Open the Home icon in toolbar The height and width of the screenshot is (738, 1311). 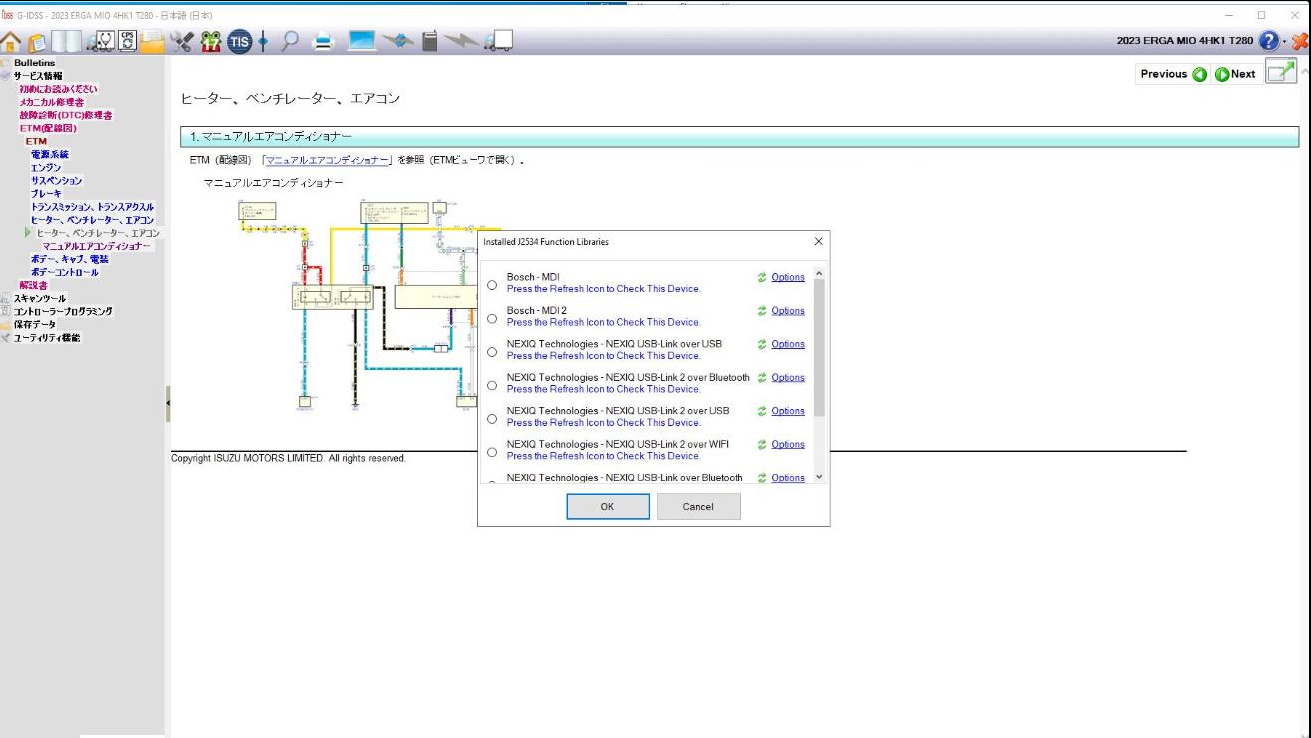(x=11, y=42)
